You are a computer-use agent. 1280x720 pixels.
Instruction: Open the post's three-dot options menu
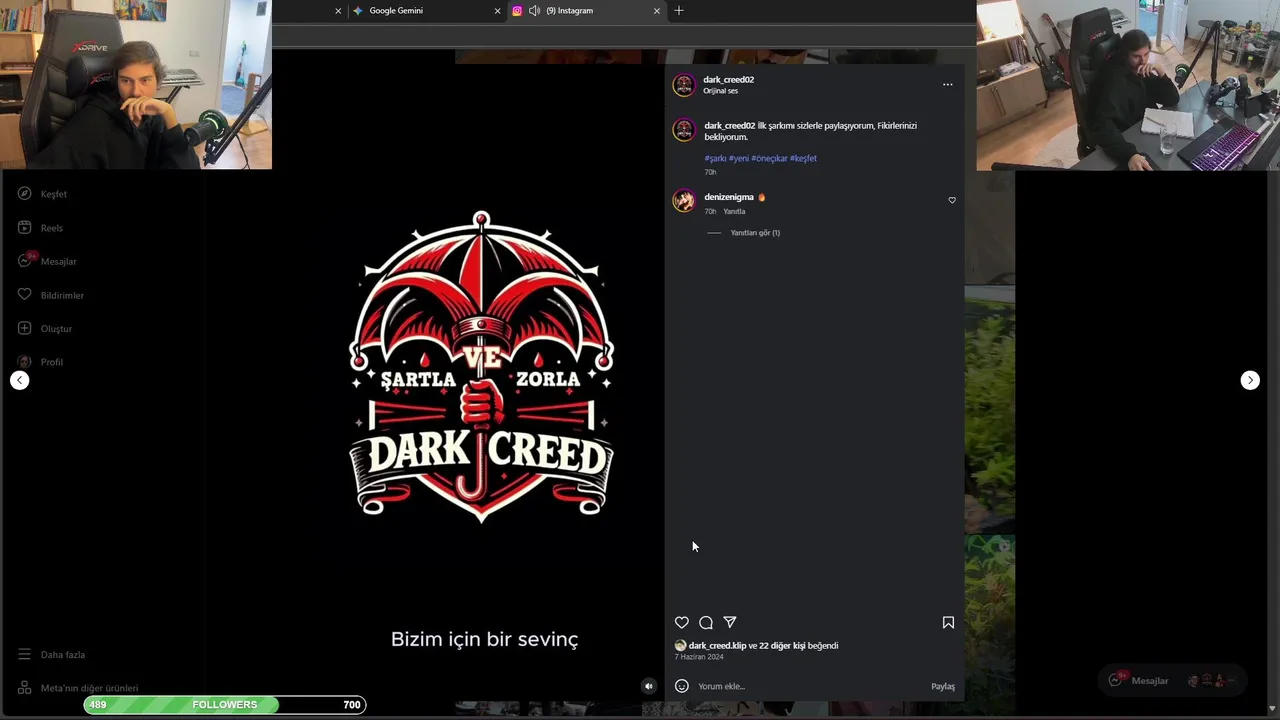(947, 85)
